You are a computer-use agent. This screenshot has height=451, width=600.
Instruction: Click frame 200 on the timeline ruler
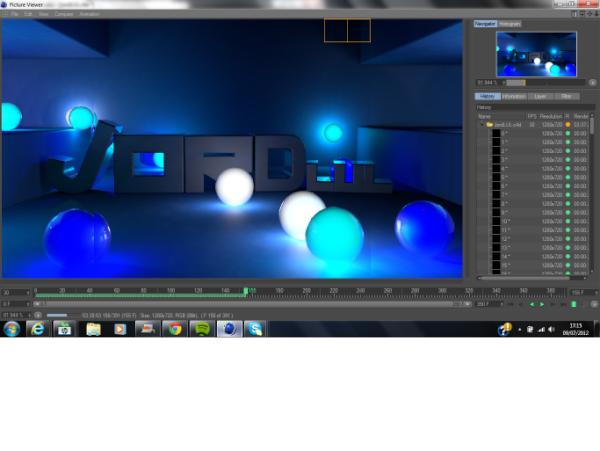(307, 291)
